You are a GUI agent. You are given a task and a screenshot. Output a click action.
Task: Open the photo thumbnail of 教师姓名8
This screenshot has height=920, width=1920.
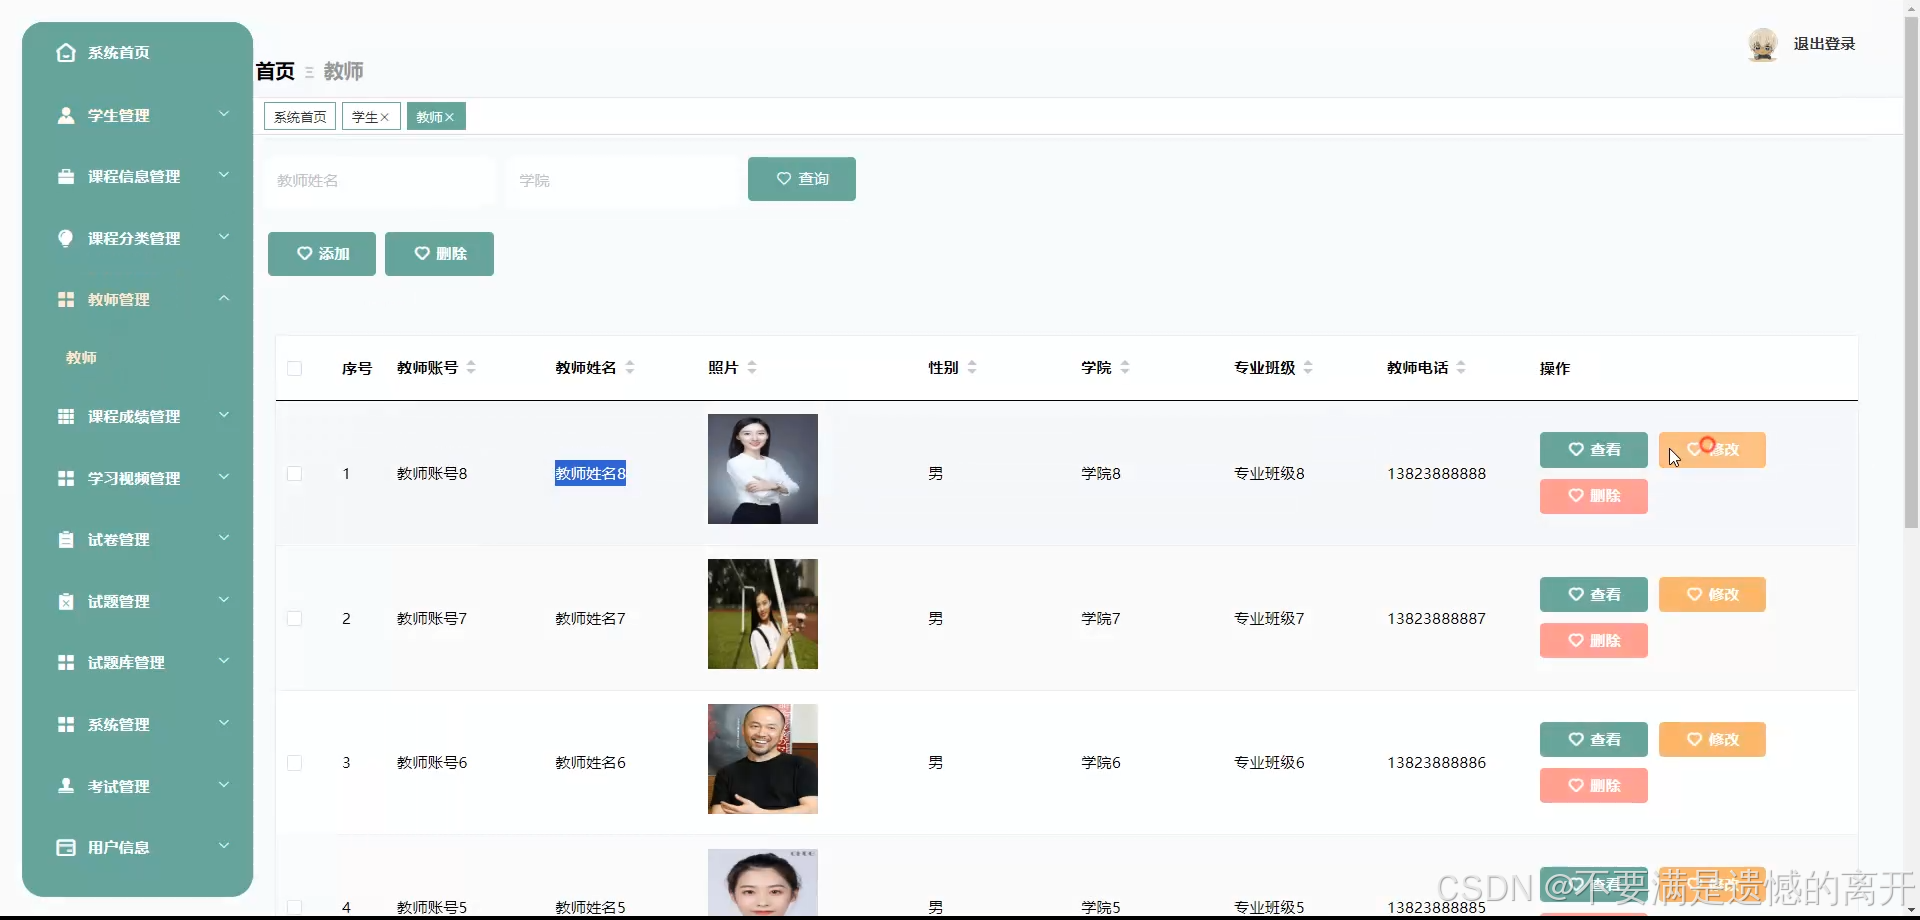click(x=763, y=469)
